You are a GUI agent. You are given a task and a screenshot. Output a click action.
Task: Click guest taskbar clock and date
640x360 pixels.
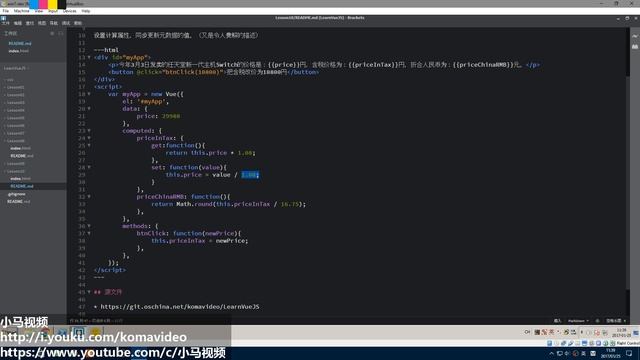click(622, 332)
